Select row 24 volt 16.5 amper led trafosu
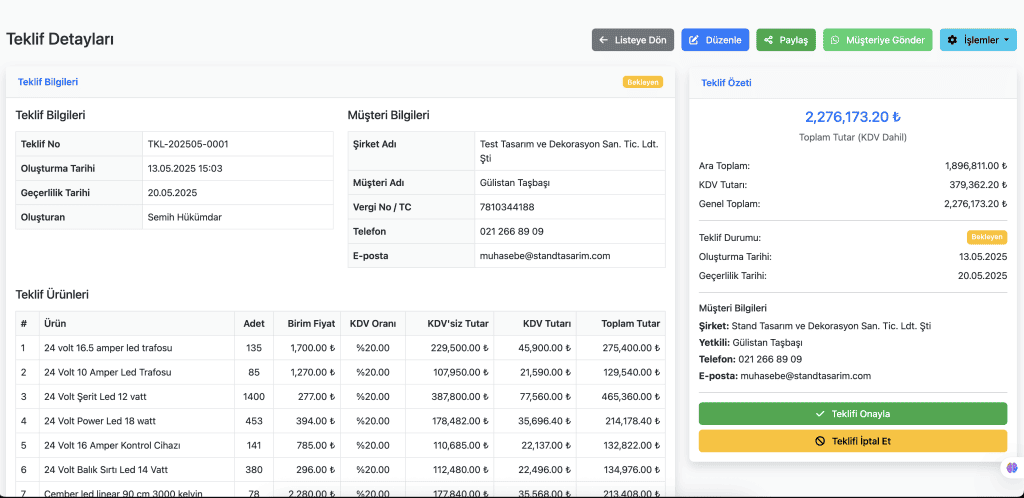This screenshot has height=498, width=1024. pyautogui.click(x=340, y=348)
